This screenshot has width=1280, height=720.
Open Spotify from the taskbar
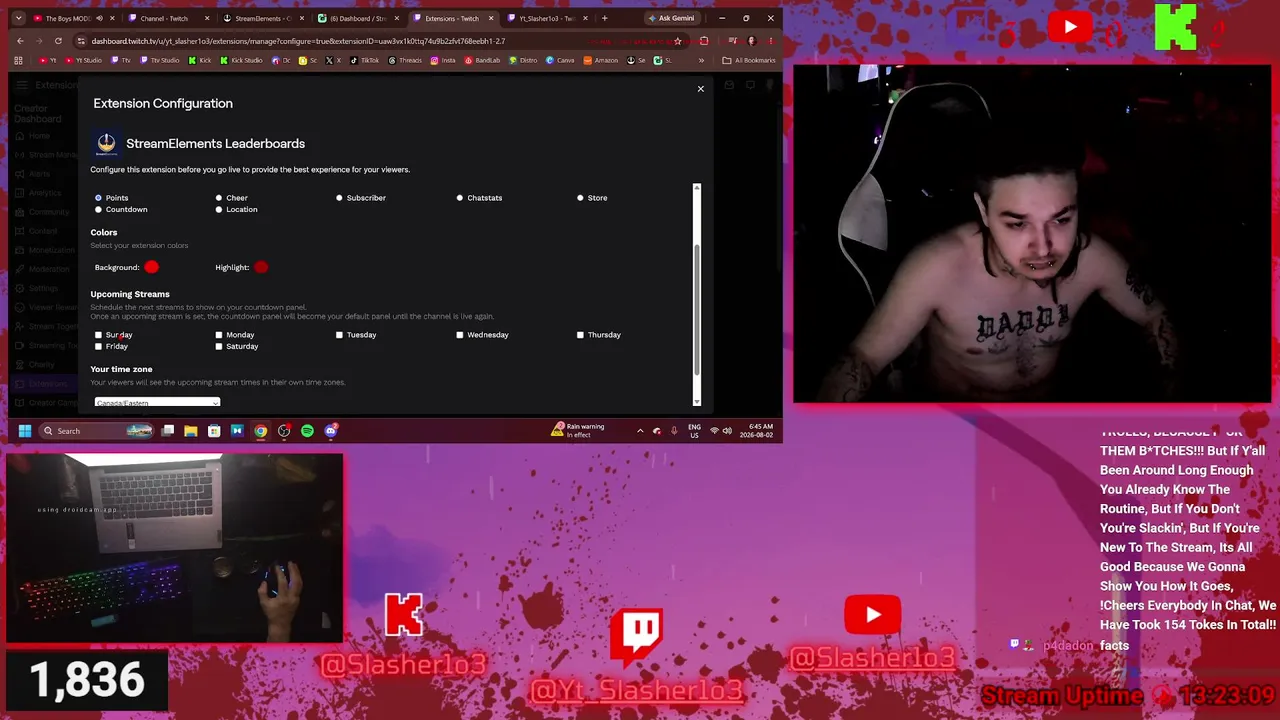pyautogui.click(x=307, y=431)
